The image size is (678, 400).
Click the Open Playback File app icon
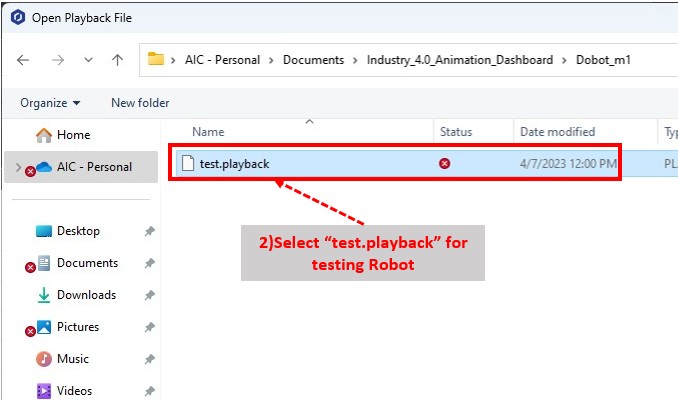point(18,18)
